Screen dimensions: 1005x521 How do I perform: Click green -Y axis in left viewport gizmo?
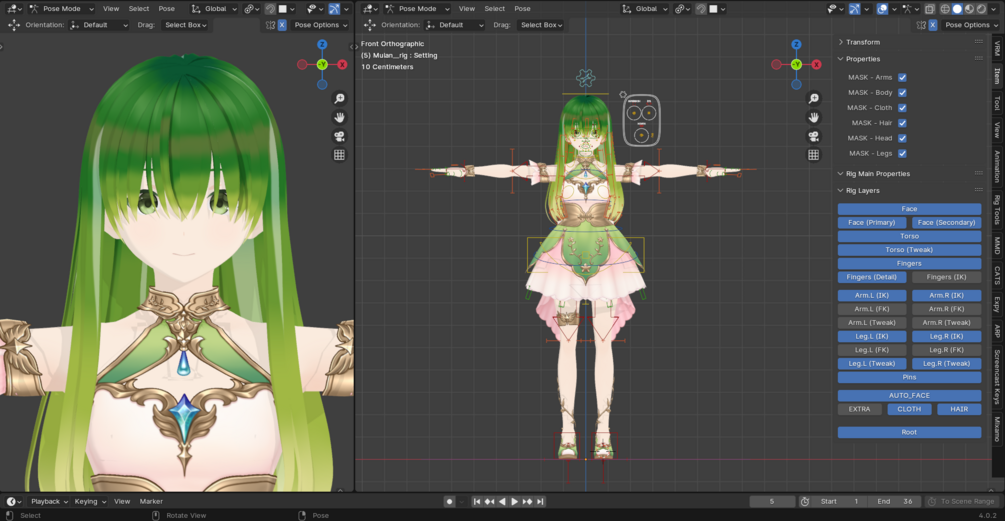322,65
